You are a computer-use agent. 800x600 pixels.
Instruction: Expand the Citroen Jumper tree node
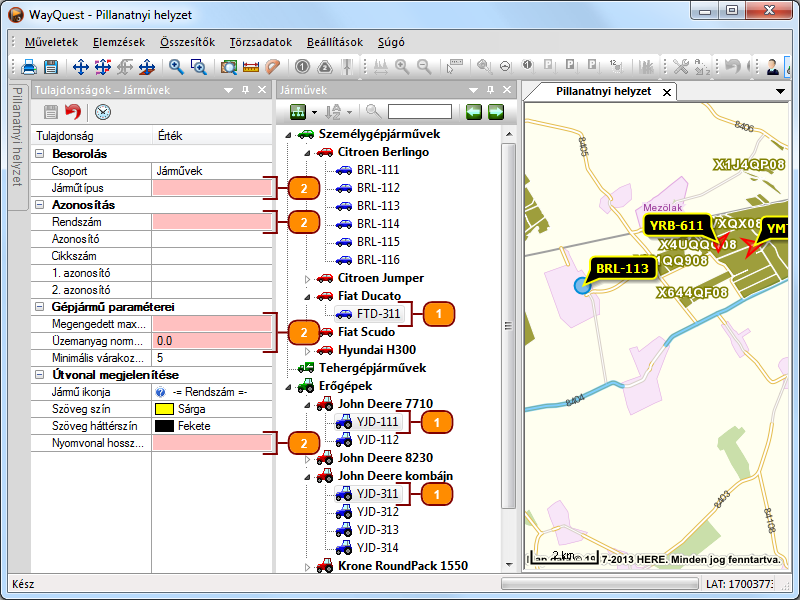[x=308, y=278]
